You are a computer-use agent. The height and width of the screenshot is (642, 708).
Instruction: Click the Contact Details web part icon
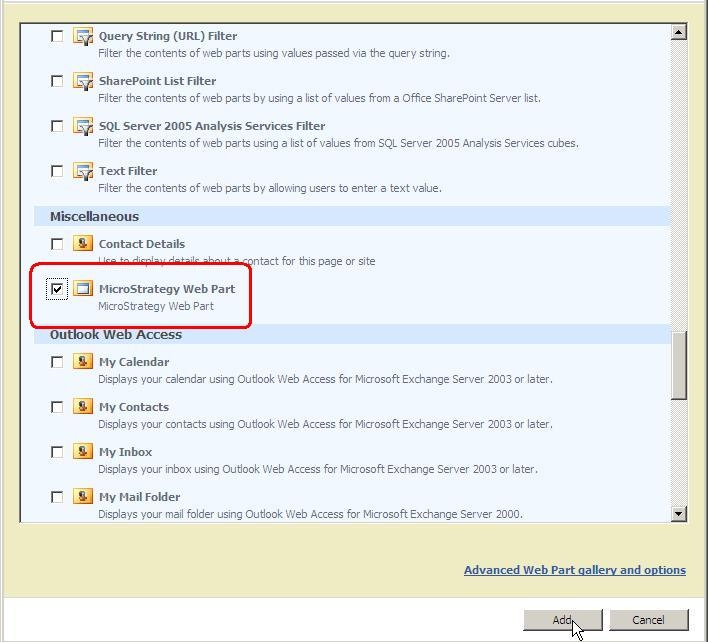click(83, 244)
